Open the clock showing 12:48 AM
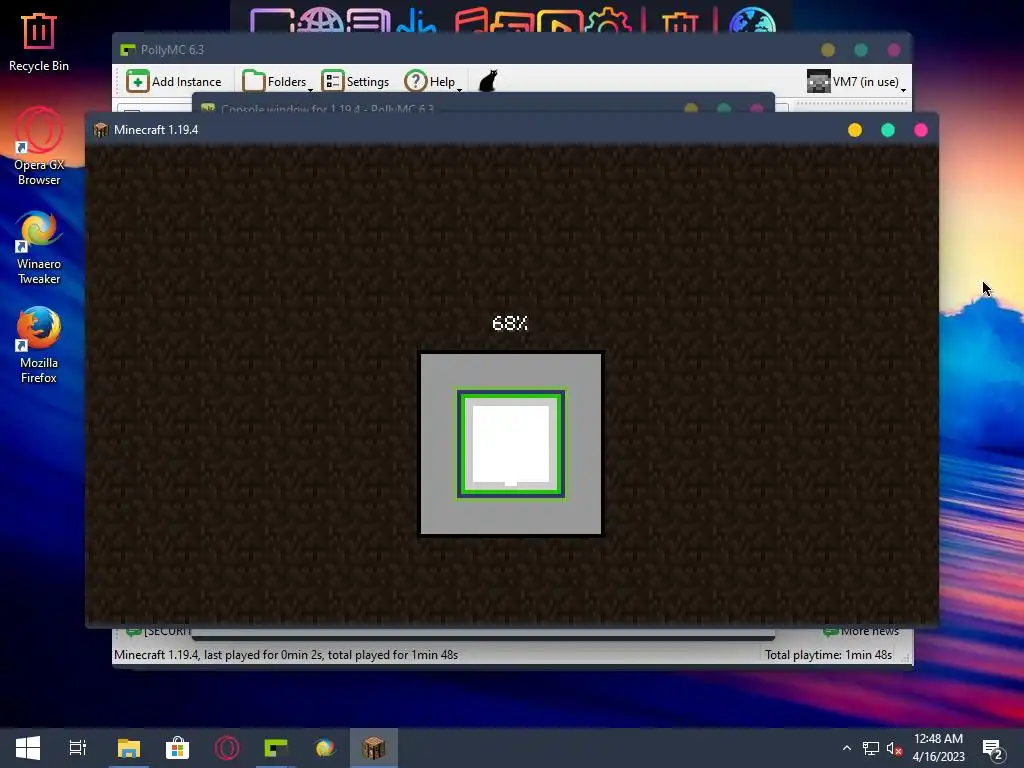Image resolution: width=1024 pixels, height=768 pixels. pyautogui.click(x=938, y=748)
